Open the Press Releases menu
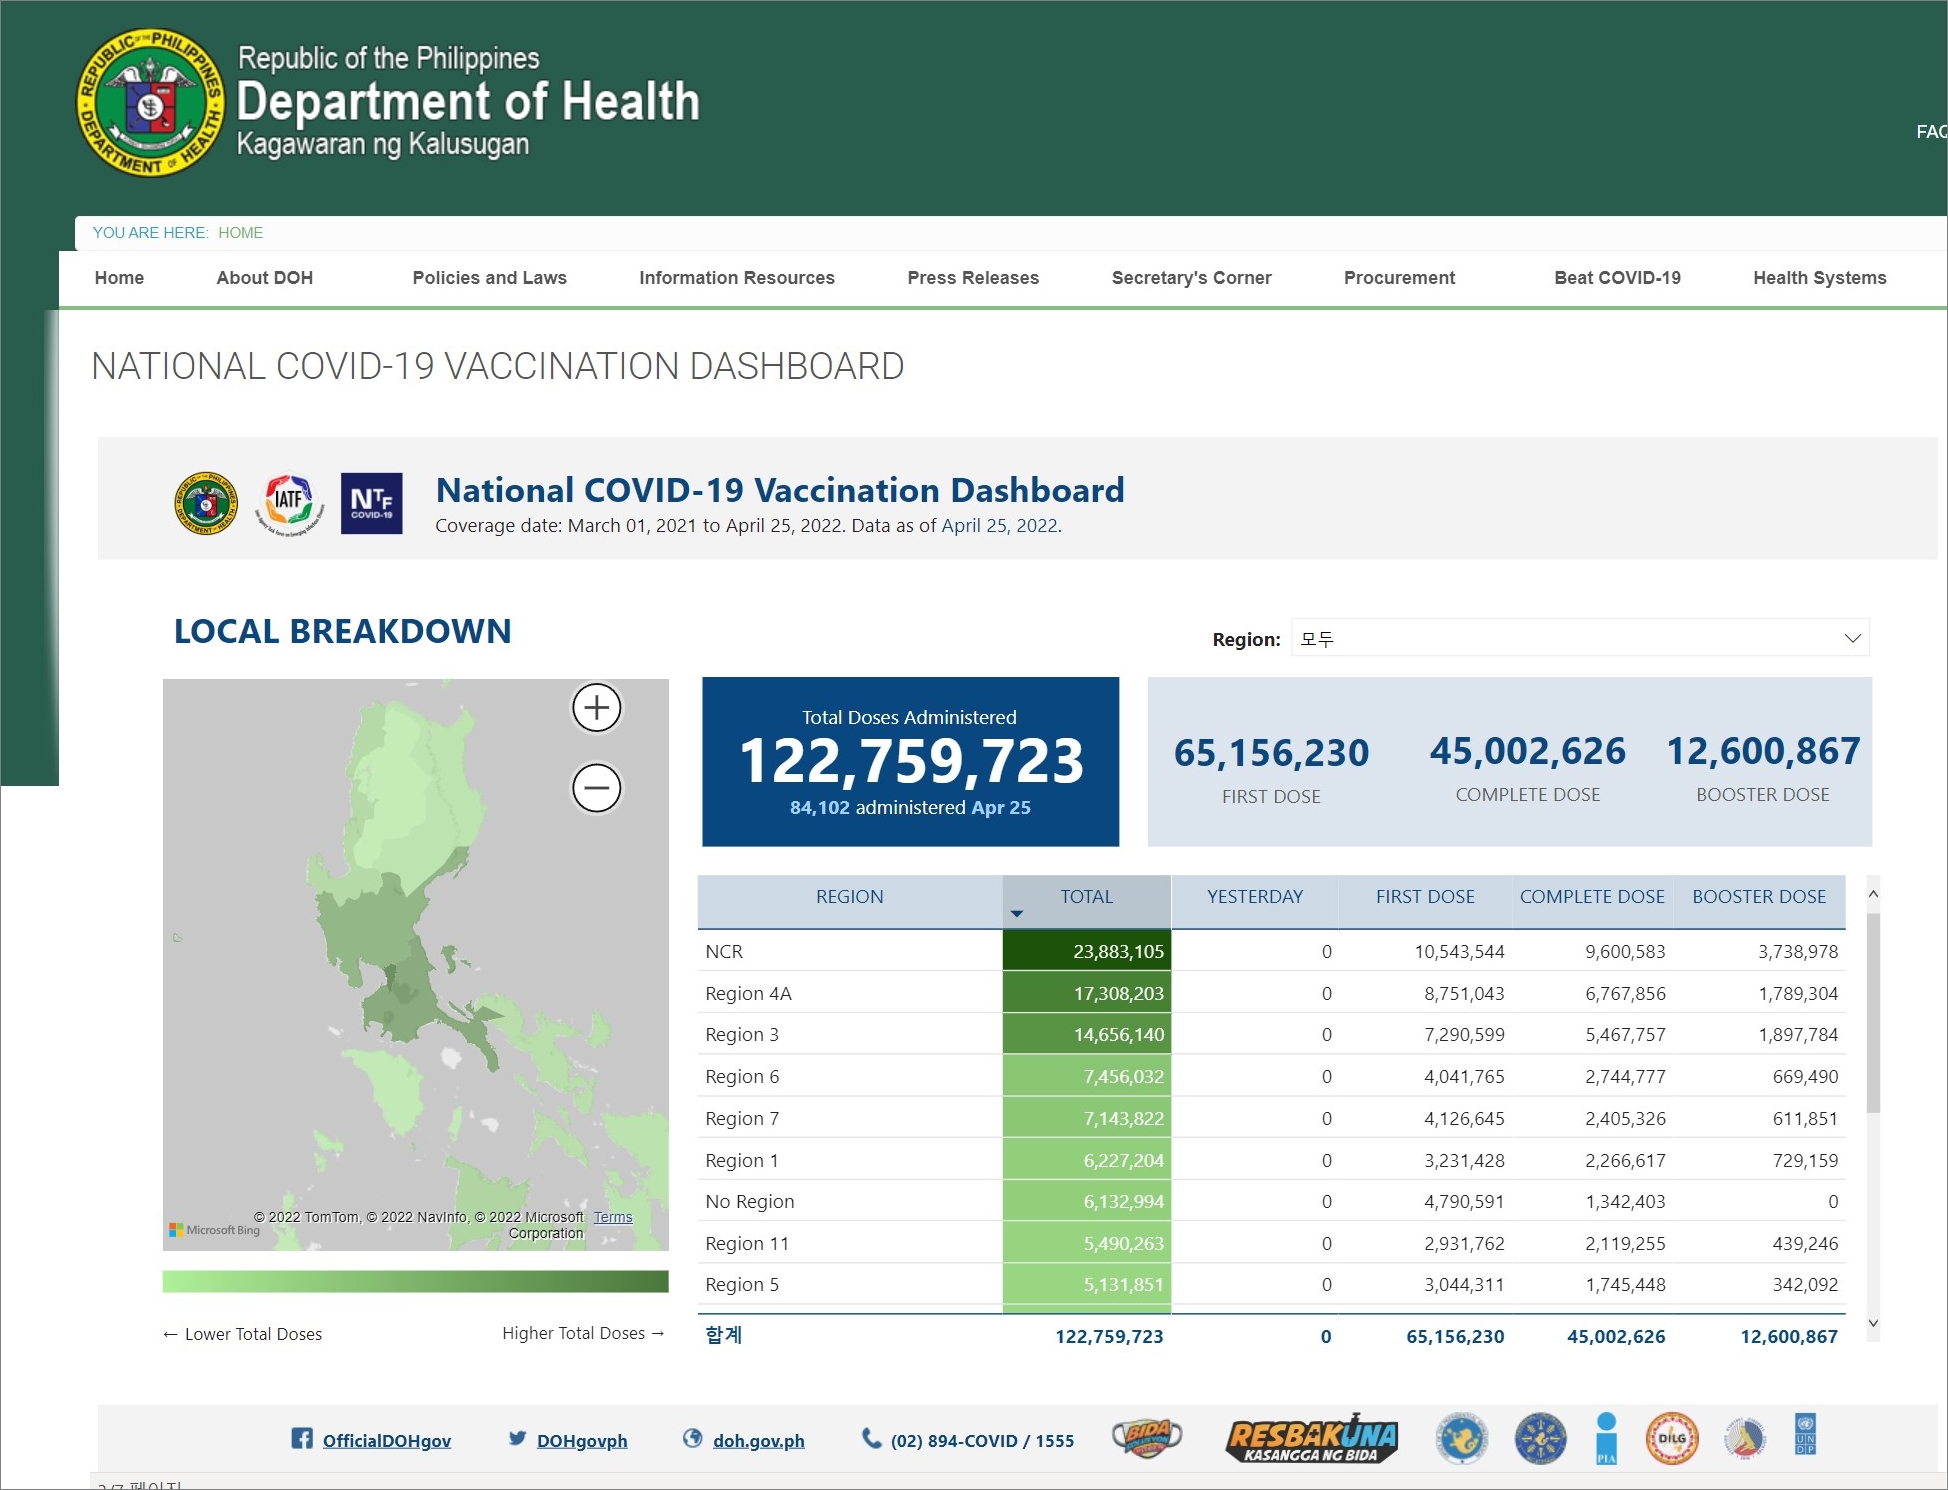 [x=973, y=278]
